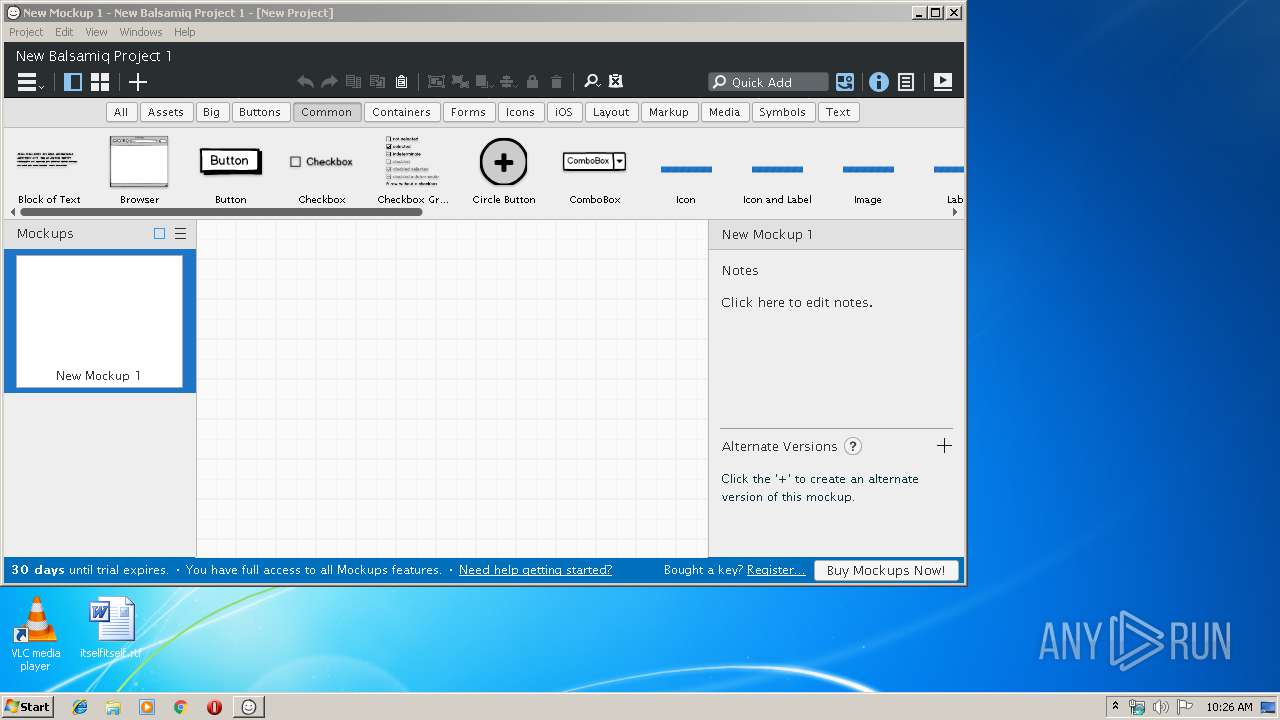Image resolution: width=1280 pixels, height=720 pixels.
Task: Select the Big library category
Action: [211, 112]
